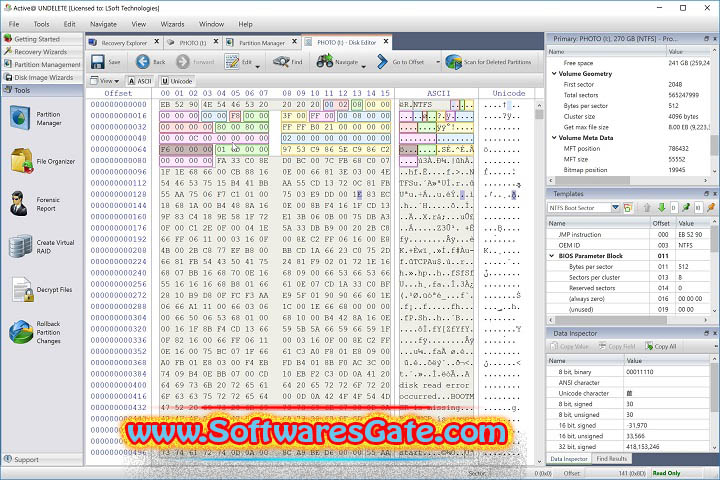Click the hex editor vertical scrollbar
The image size is (720, 480).
[539, 282]
